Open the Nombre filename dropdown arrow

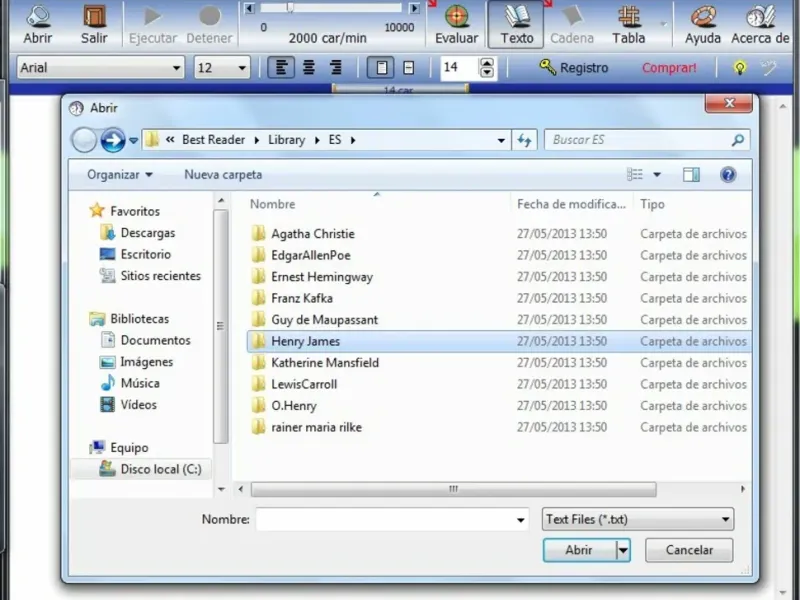520,520
